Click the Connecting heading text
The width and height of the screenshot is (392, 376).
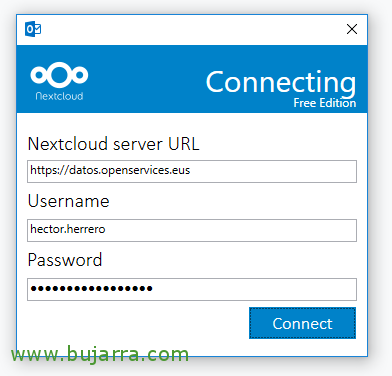click(x=281, y=82)
